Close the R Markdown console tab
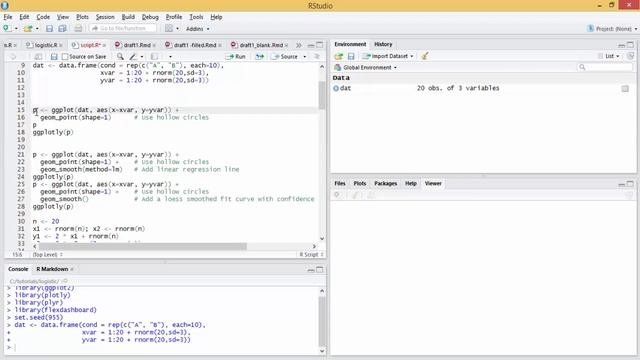The height and width of the screenshot is (360, 640). (x=72, y=269)
